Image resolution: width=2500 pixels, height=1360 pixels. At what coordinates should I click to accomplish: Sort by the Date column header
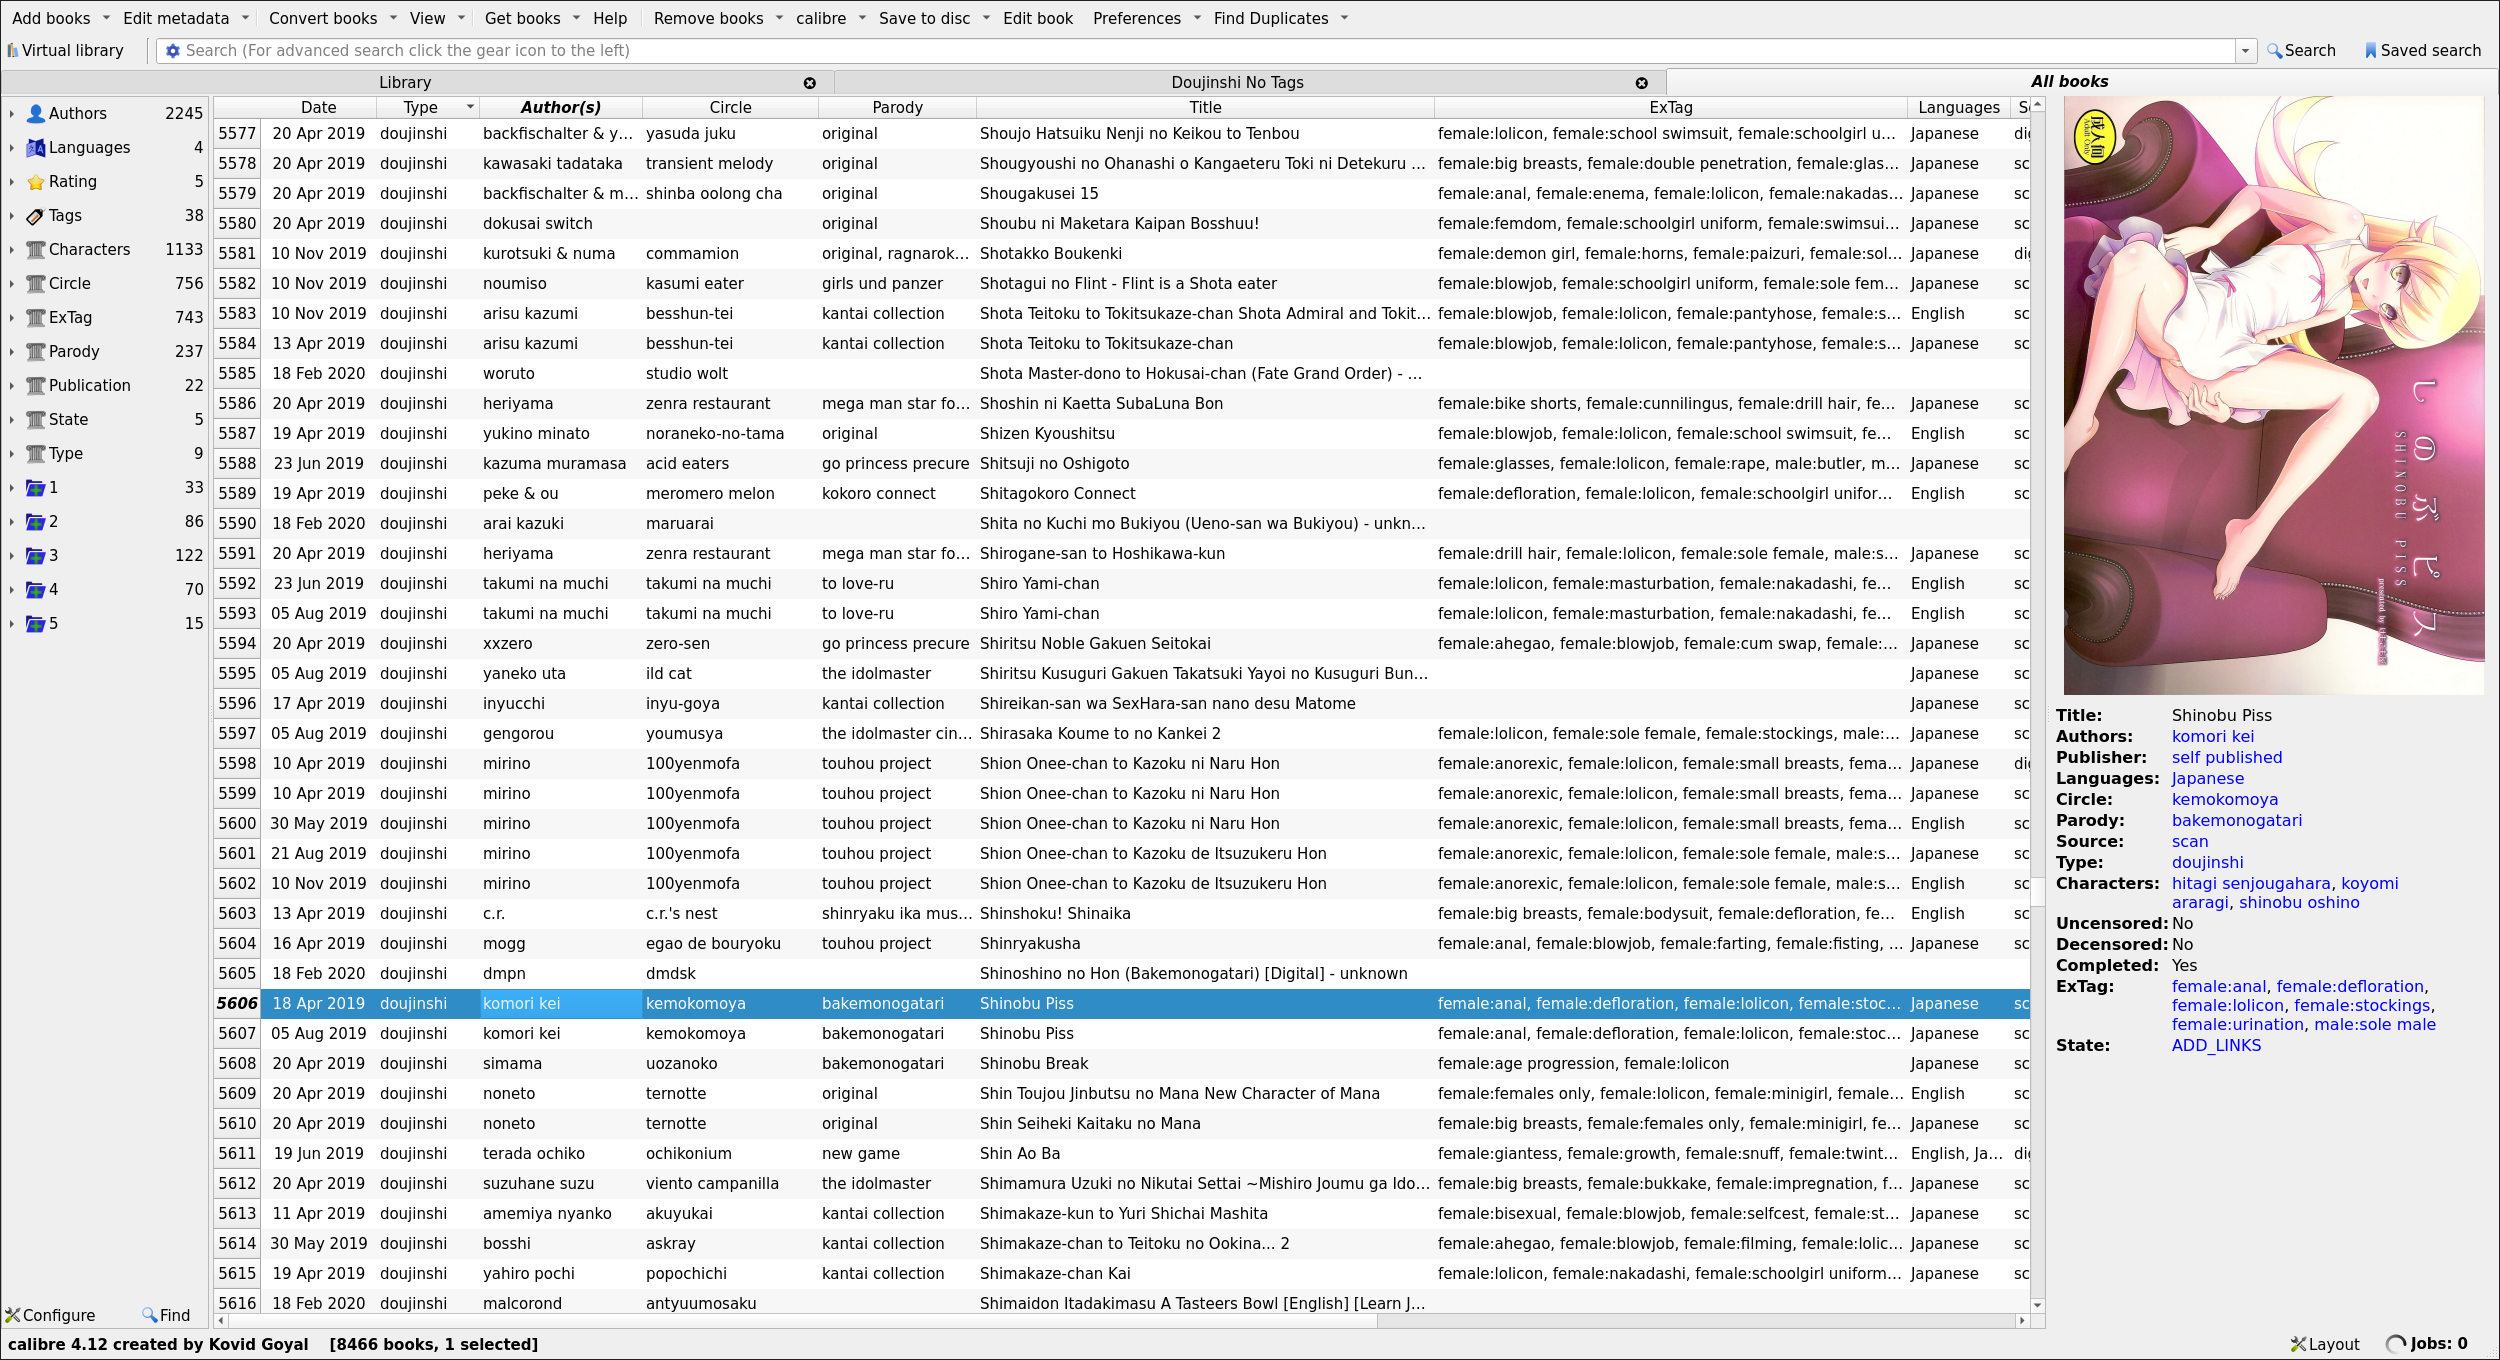pyautogui.click(x=318, y=107)
